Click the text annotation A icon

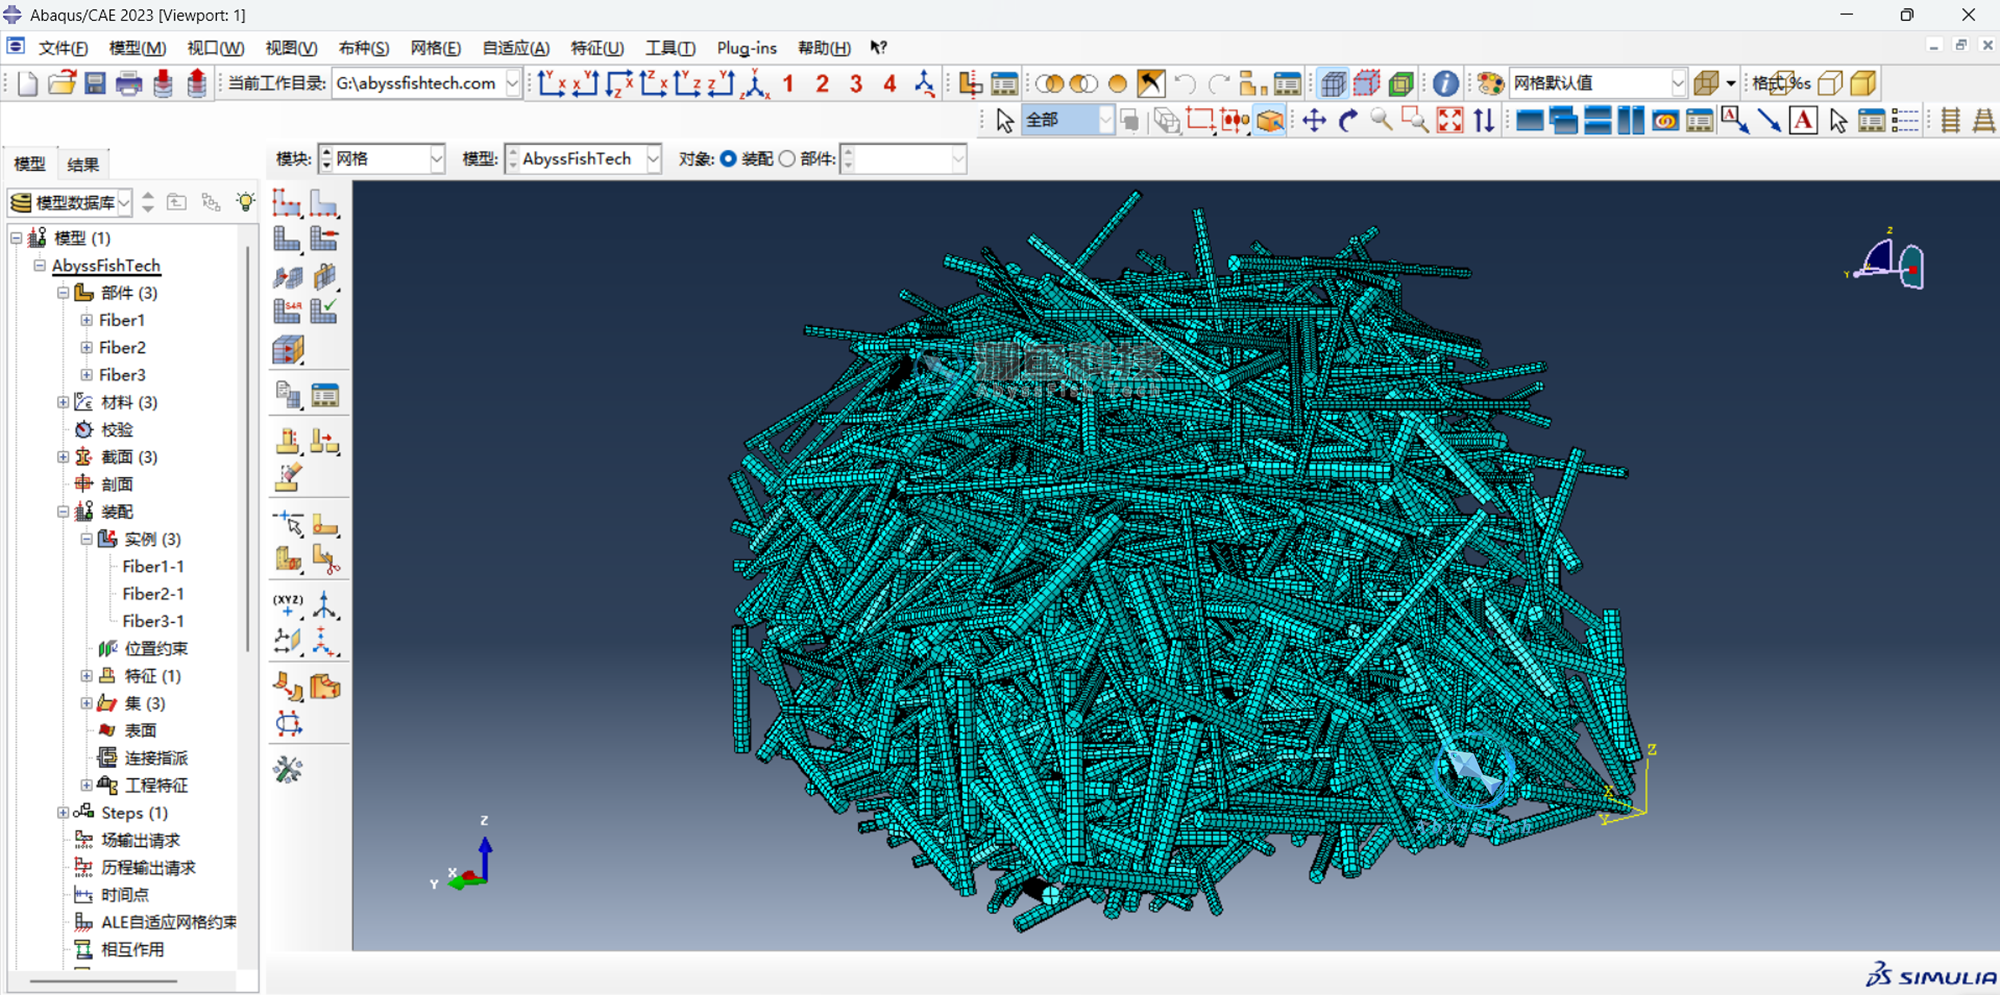pos(1803,121)
